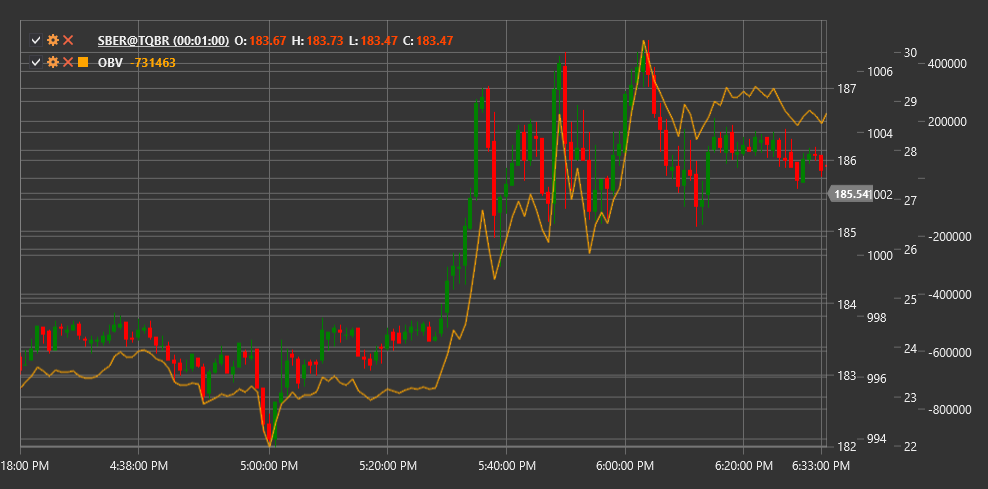Click the 24 axis label
Screen dimensions: 988x489
coord(910,348)
